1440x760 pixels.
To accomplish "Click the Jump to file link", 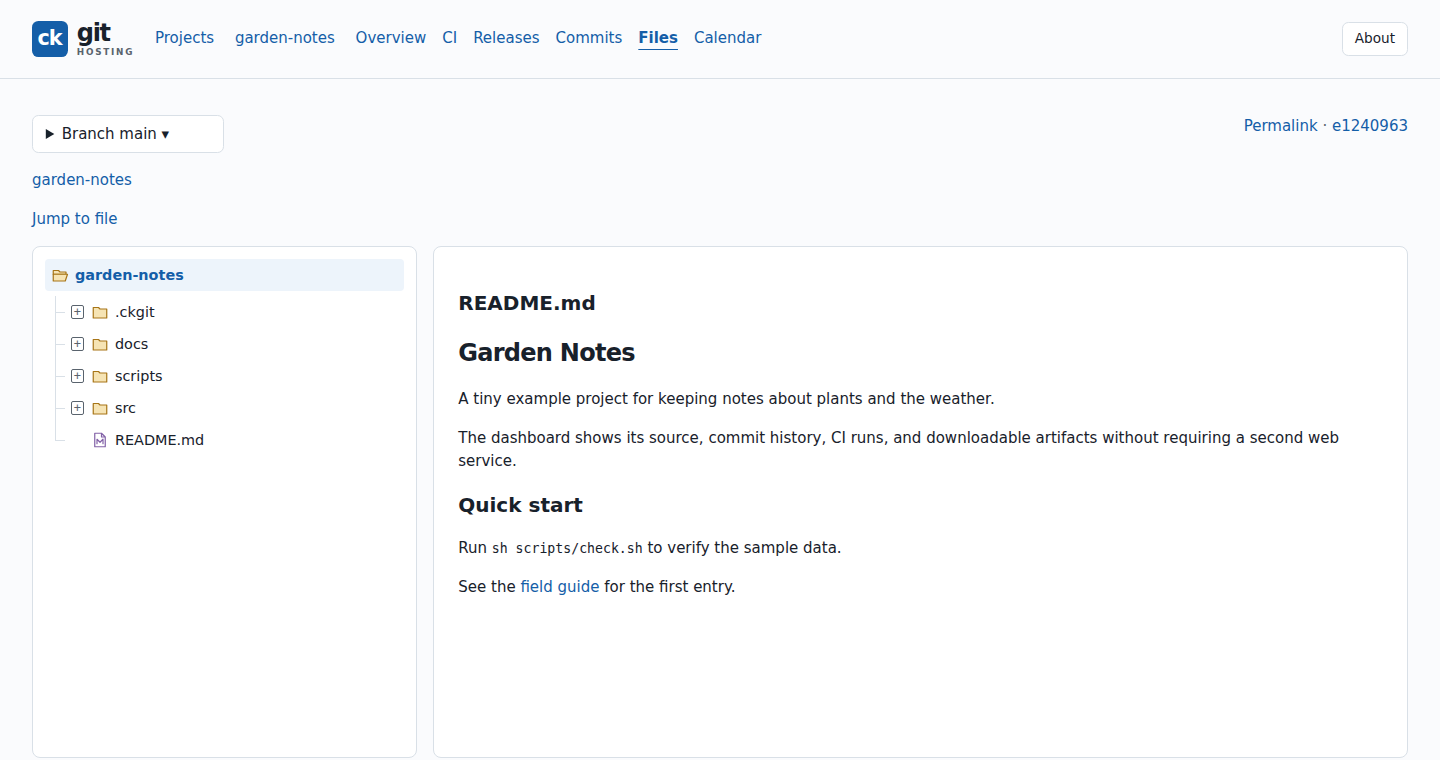I will coord(75,219).
